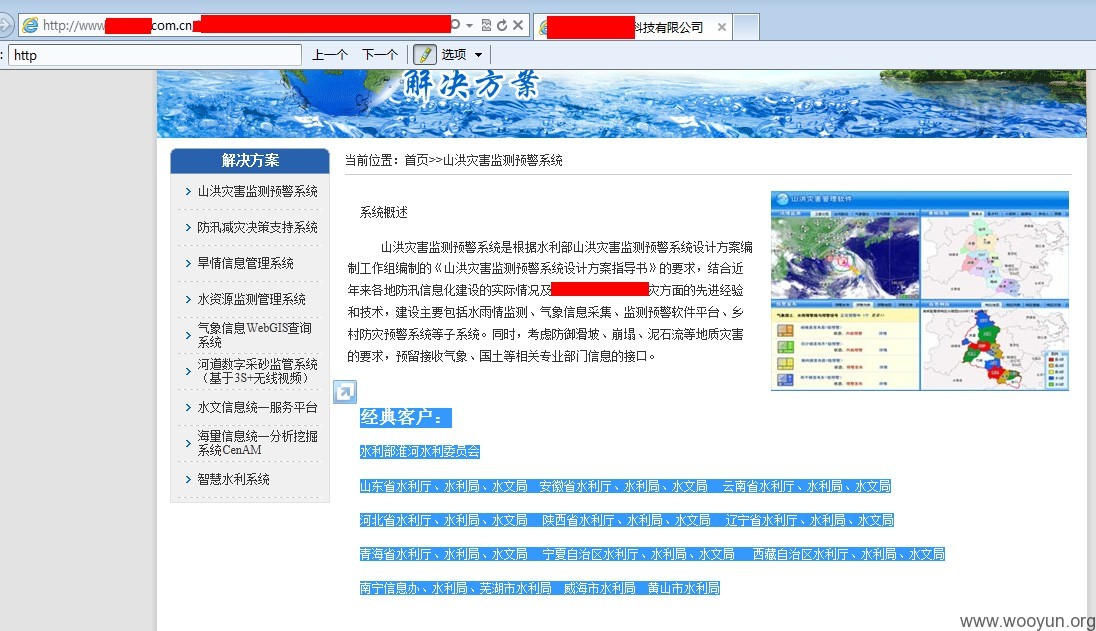Open the address bar autocomplete dropdown arrow

pos(470,26)
